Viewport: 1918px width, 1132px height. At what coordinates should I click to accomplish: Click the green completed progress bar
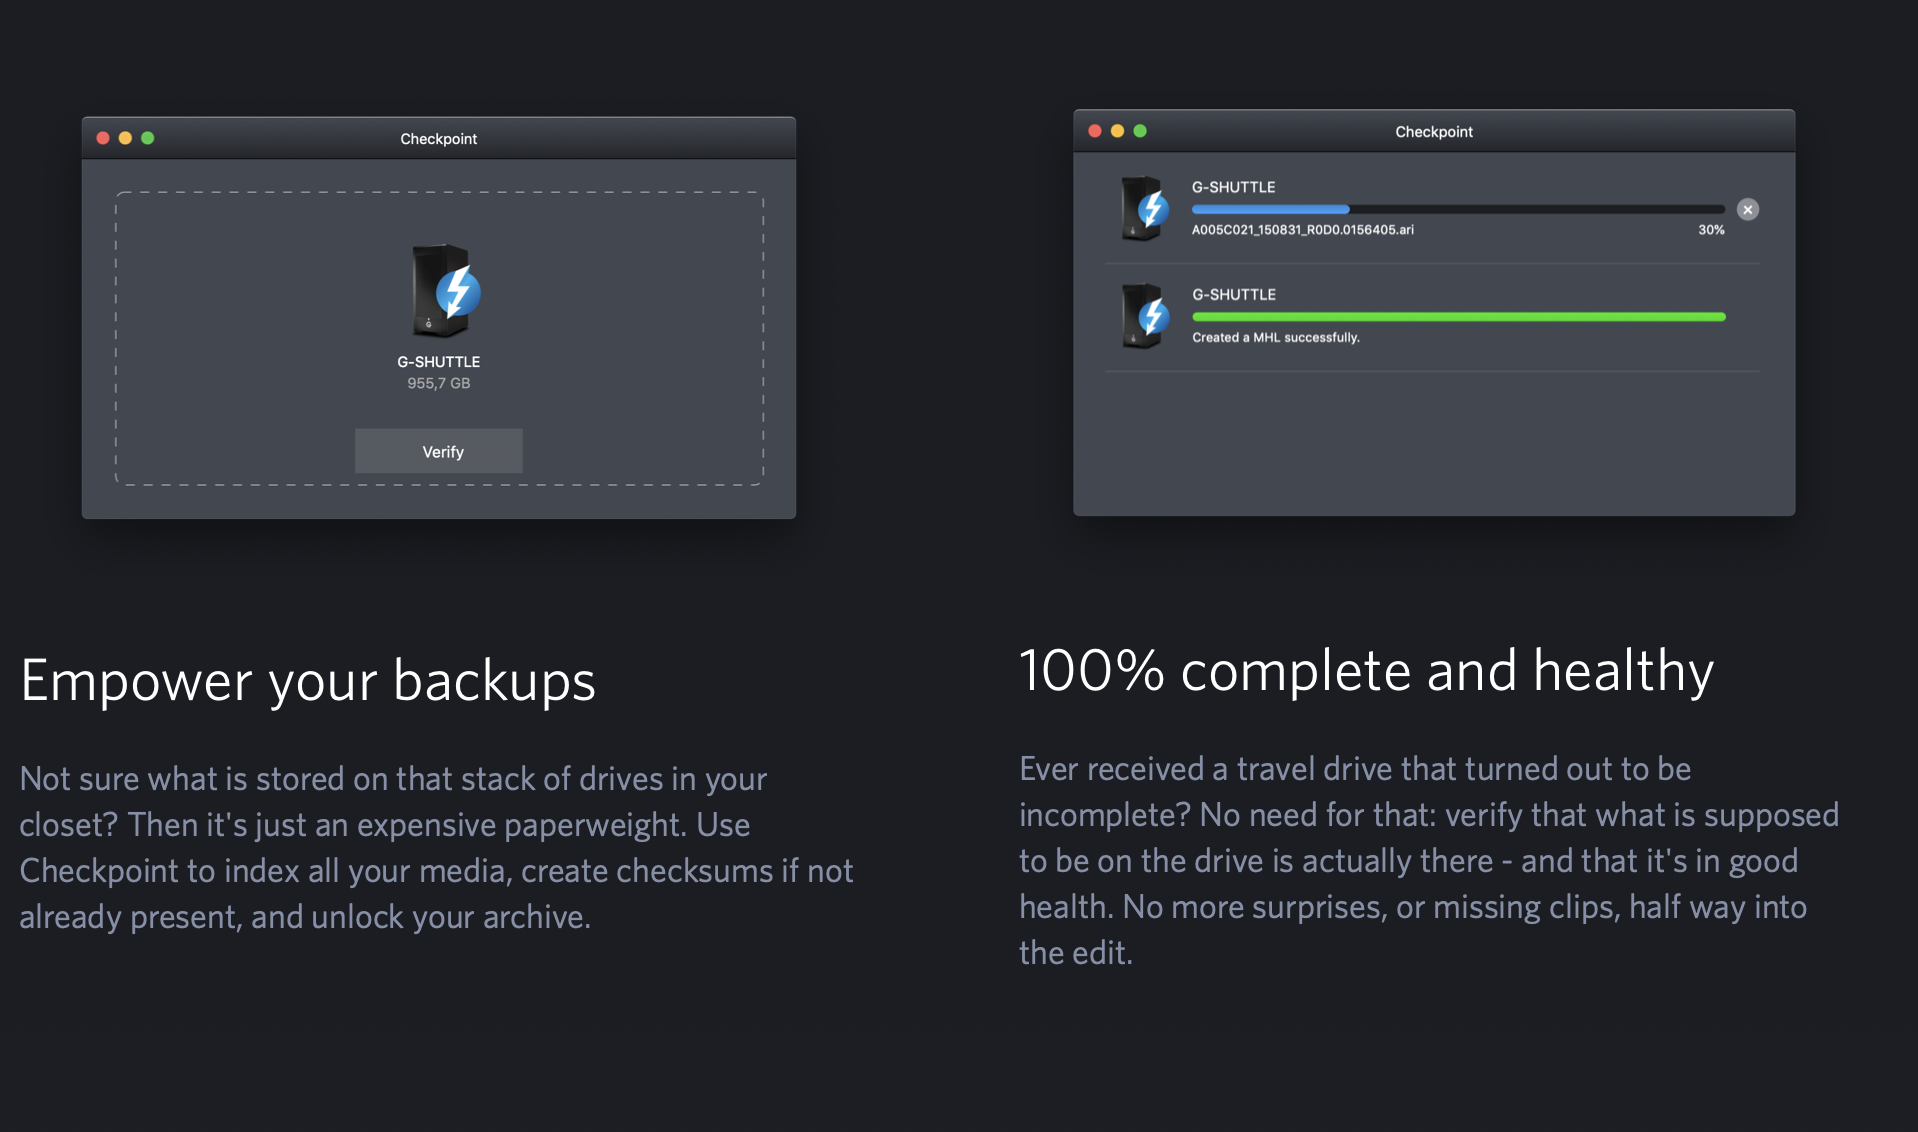1458,317
